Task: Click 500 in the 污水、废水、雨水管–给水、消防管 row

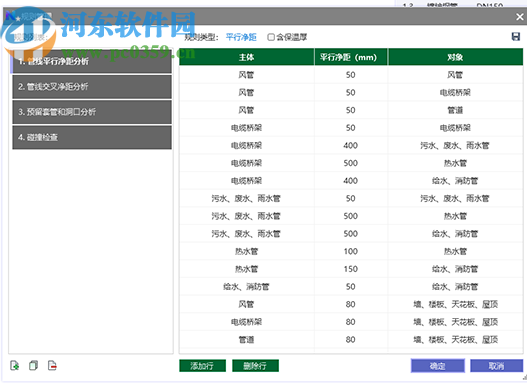Action: (x=351, y=234)
